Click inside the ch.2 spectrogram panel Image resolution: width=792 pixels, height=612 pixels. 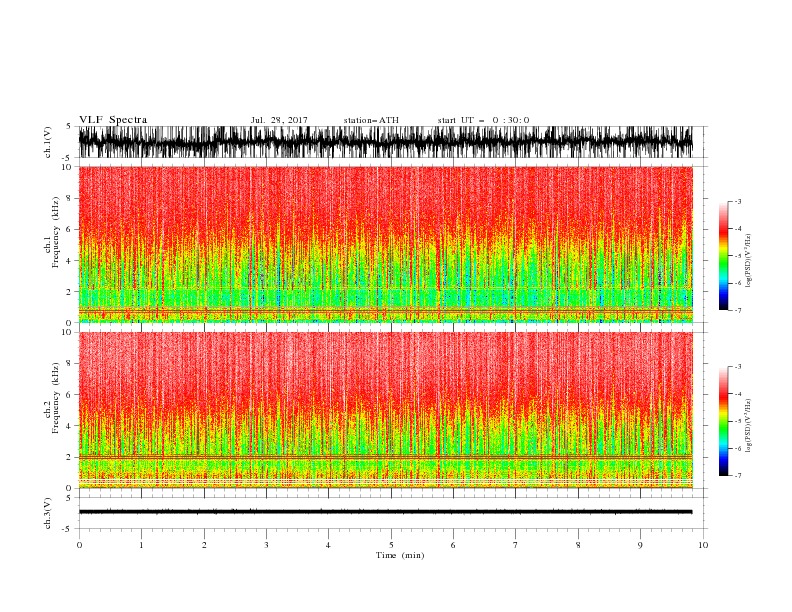(385, 410)
